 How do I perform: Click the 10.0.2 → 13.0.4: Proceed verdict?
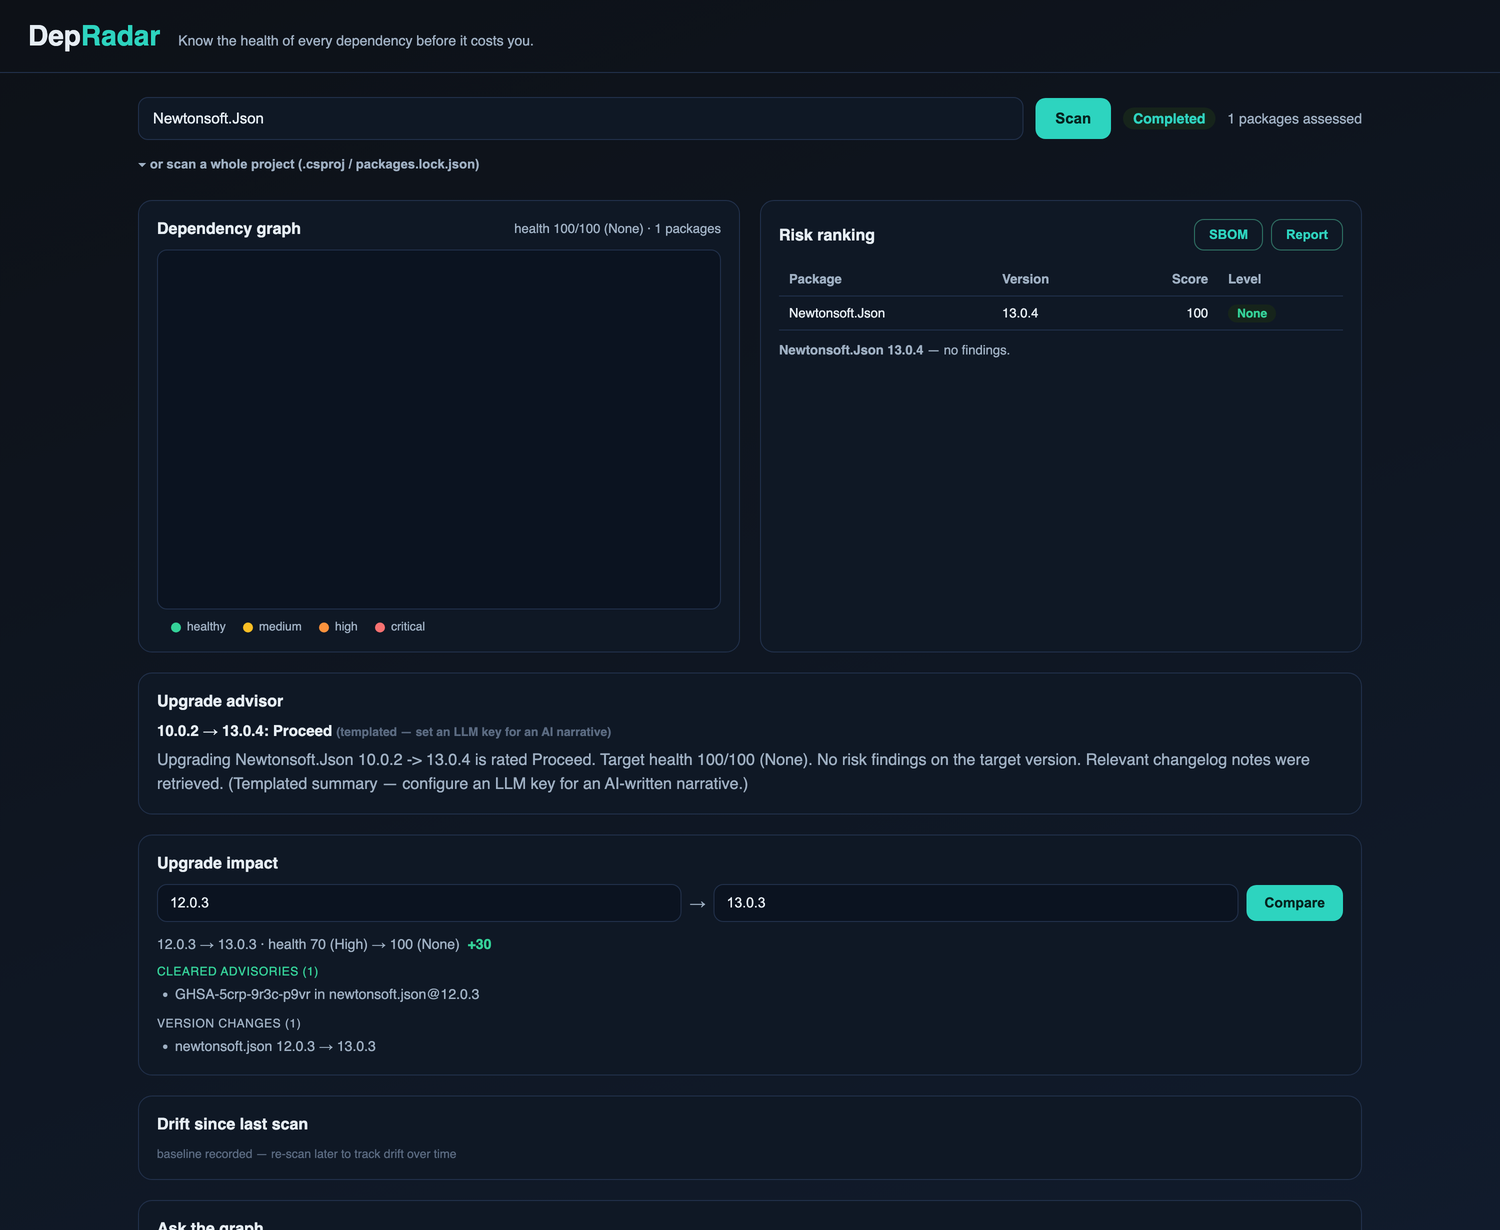tap(244, 731)
